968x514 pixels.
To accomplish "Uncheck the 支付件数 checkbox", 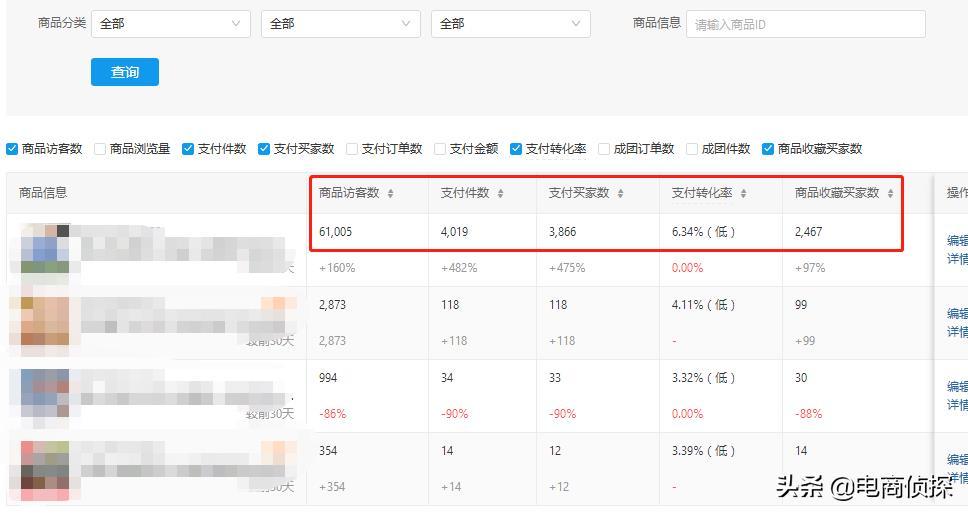I will click(188, 149).
